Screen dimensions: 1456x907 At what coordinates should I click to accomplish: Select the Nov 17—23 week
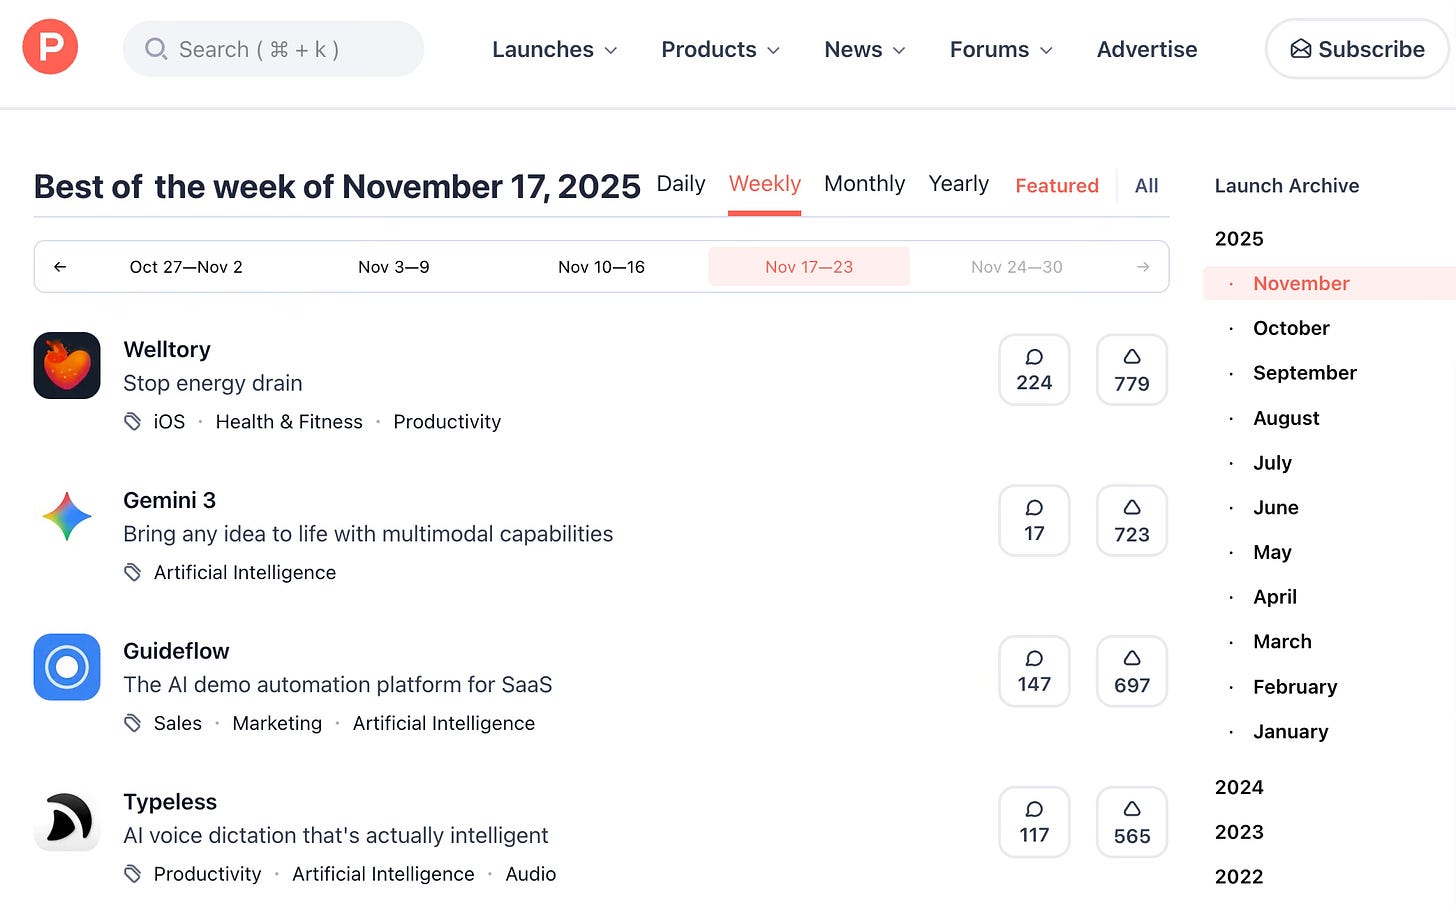tap(809, 267)
